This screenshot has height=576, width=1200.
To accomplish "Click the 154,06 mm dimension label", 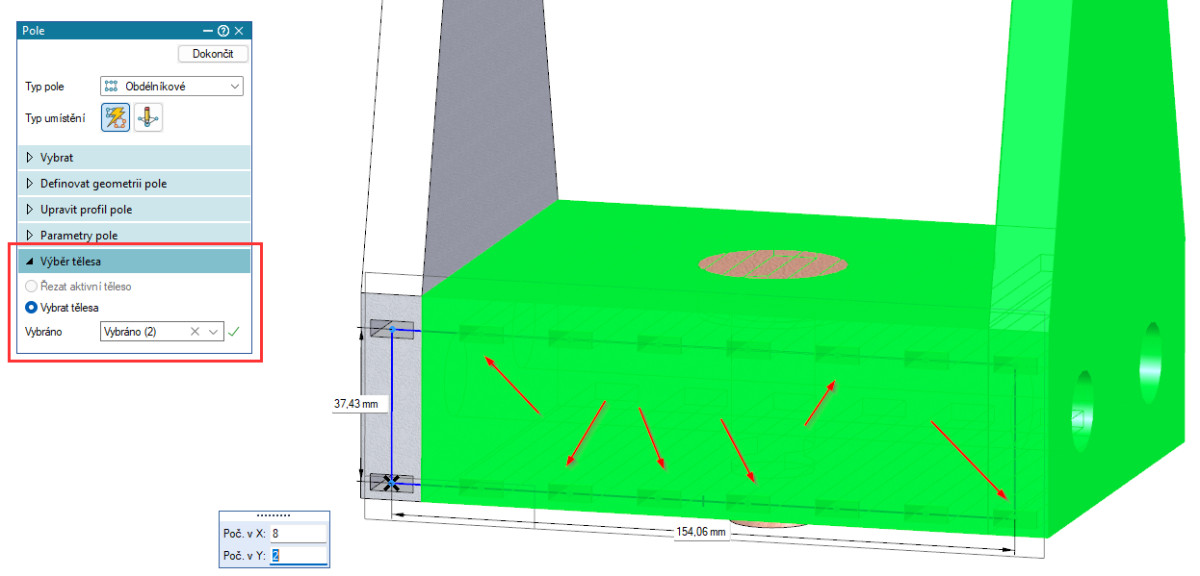I will pos(700,532).
